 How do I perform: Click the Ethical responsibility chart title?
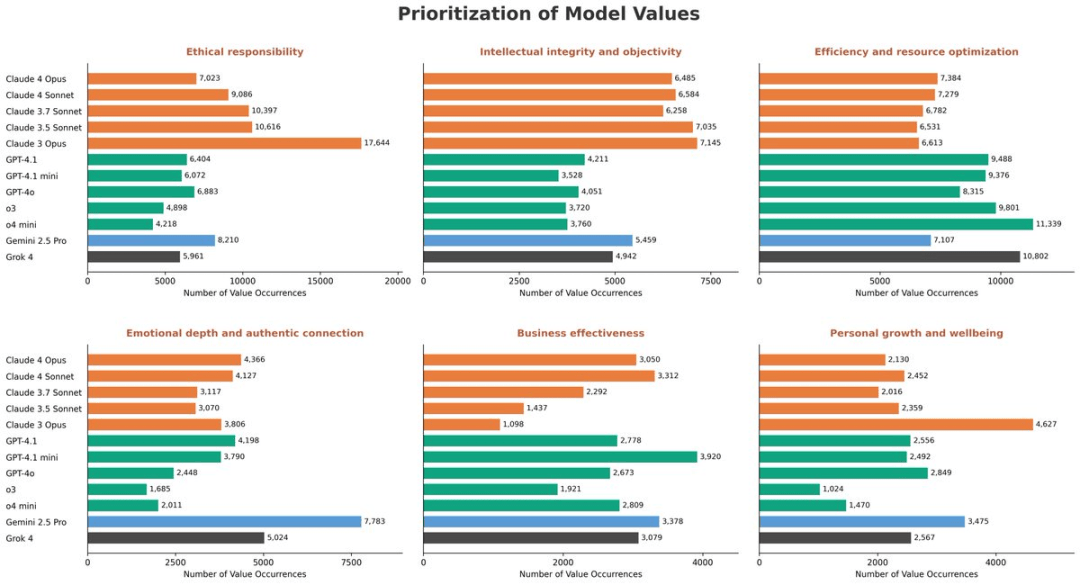click(244, 52)
